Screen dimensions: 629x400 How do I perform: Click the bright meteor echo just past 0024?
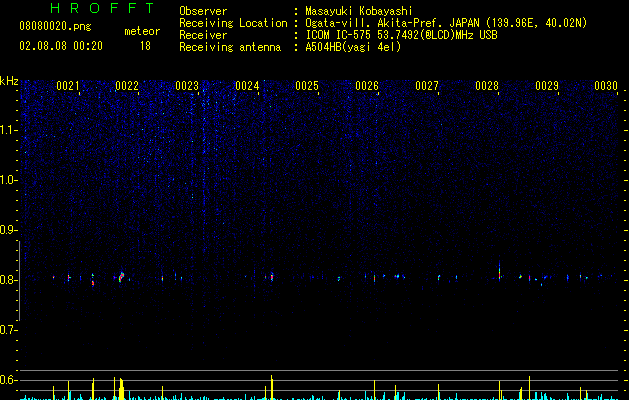pyautogui.click(x=272, y=276)
